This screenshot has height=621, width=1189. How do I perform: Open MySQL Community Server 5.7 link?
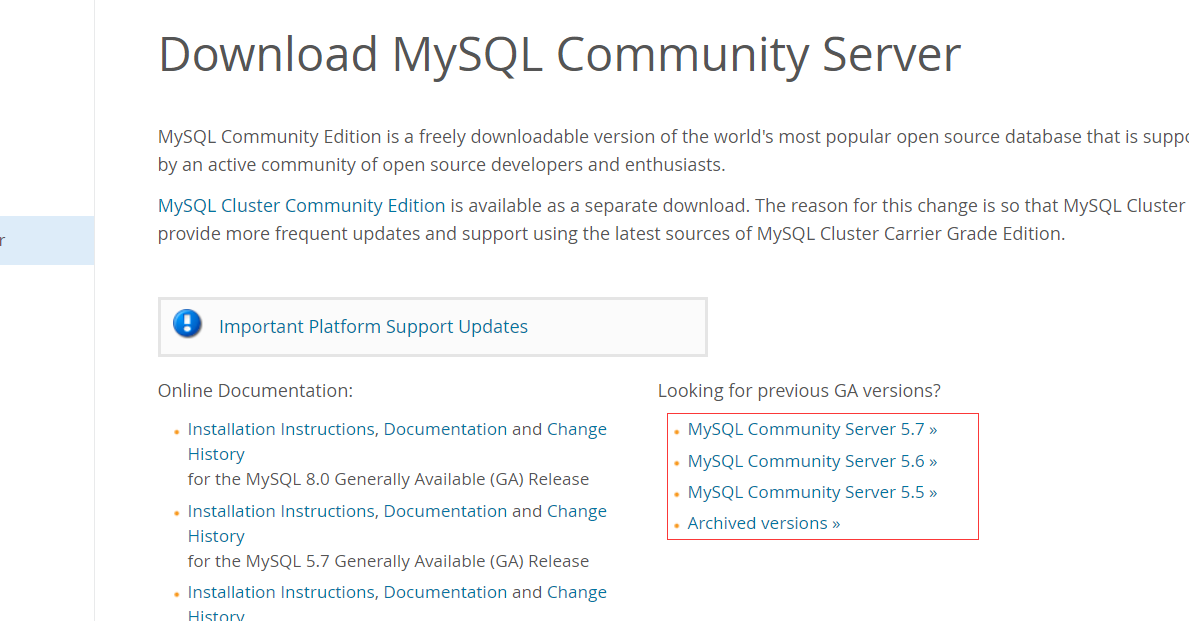tap(812, 429)
